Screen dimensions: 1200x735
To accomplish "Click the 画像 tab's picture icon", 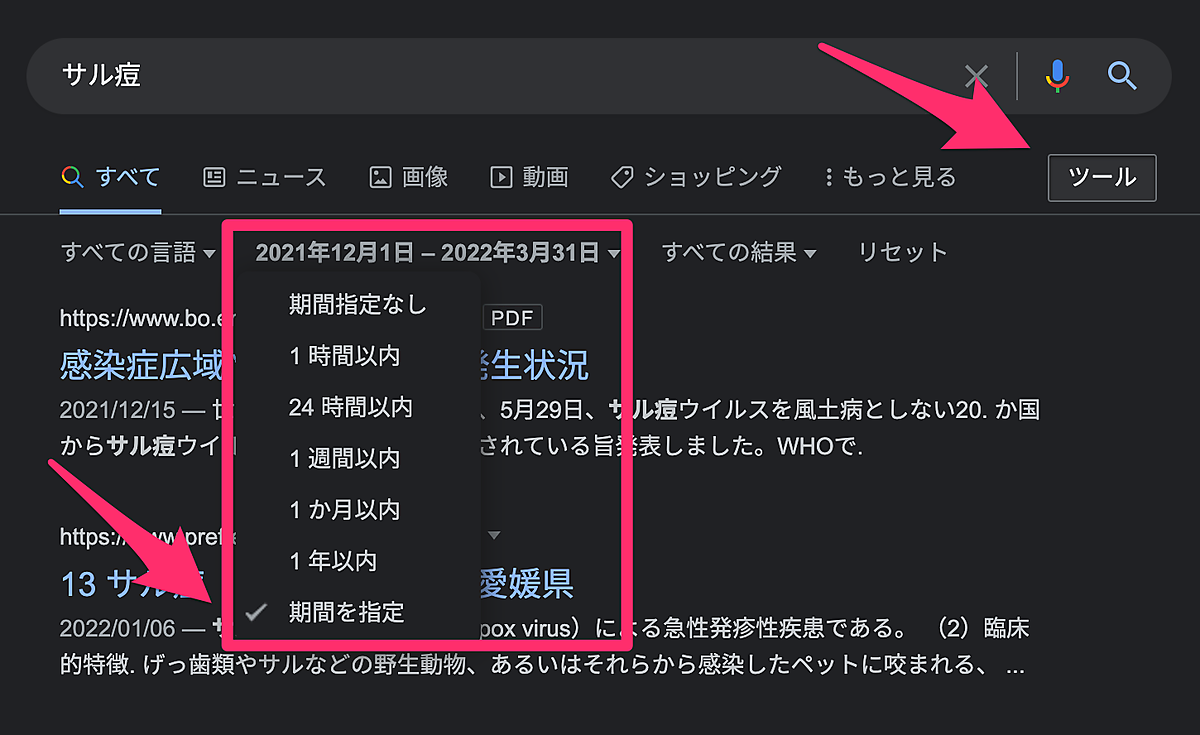I will pos(380,178).
